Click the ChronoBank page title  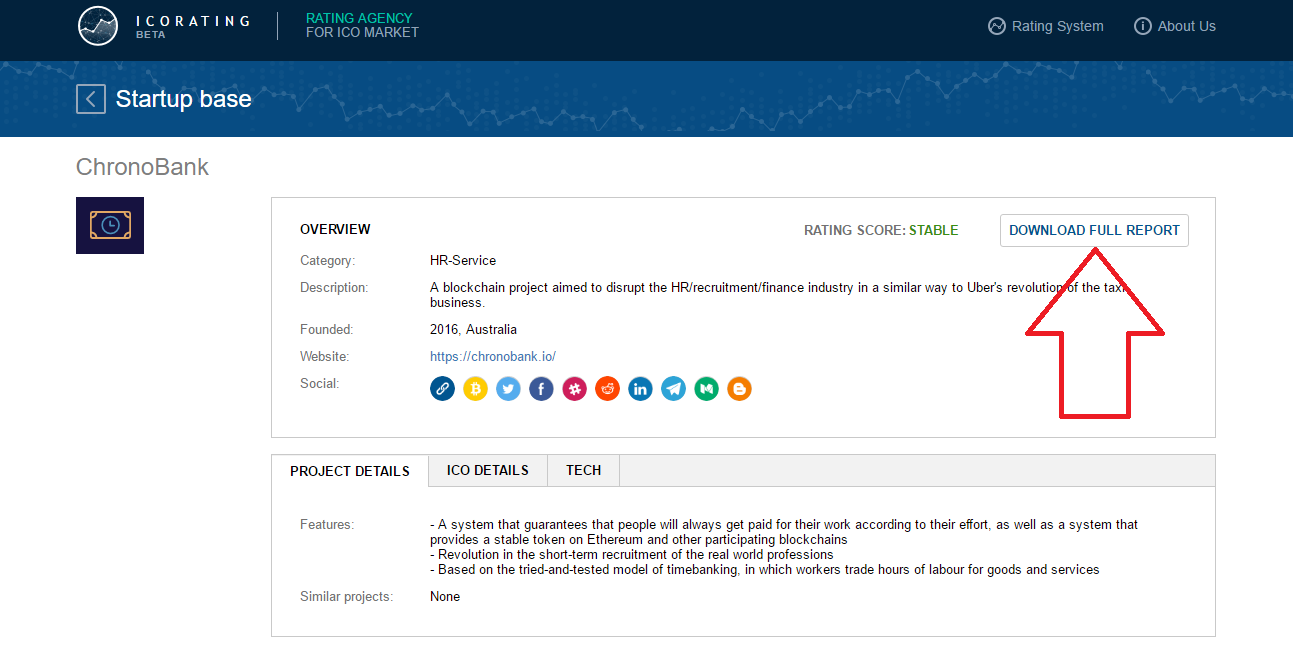(x=143, y=167)
